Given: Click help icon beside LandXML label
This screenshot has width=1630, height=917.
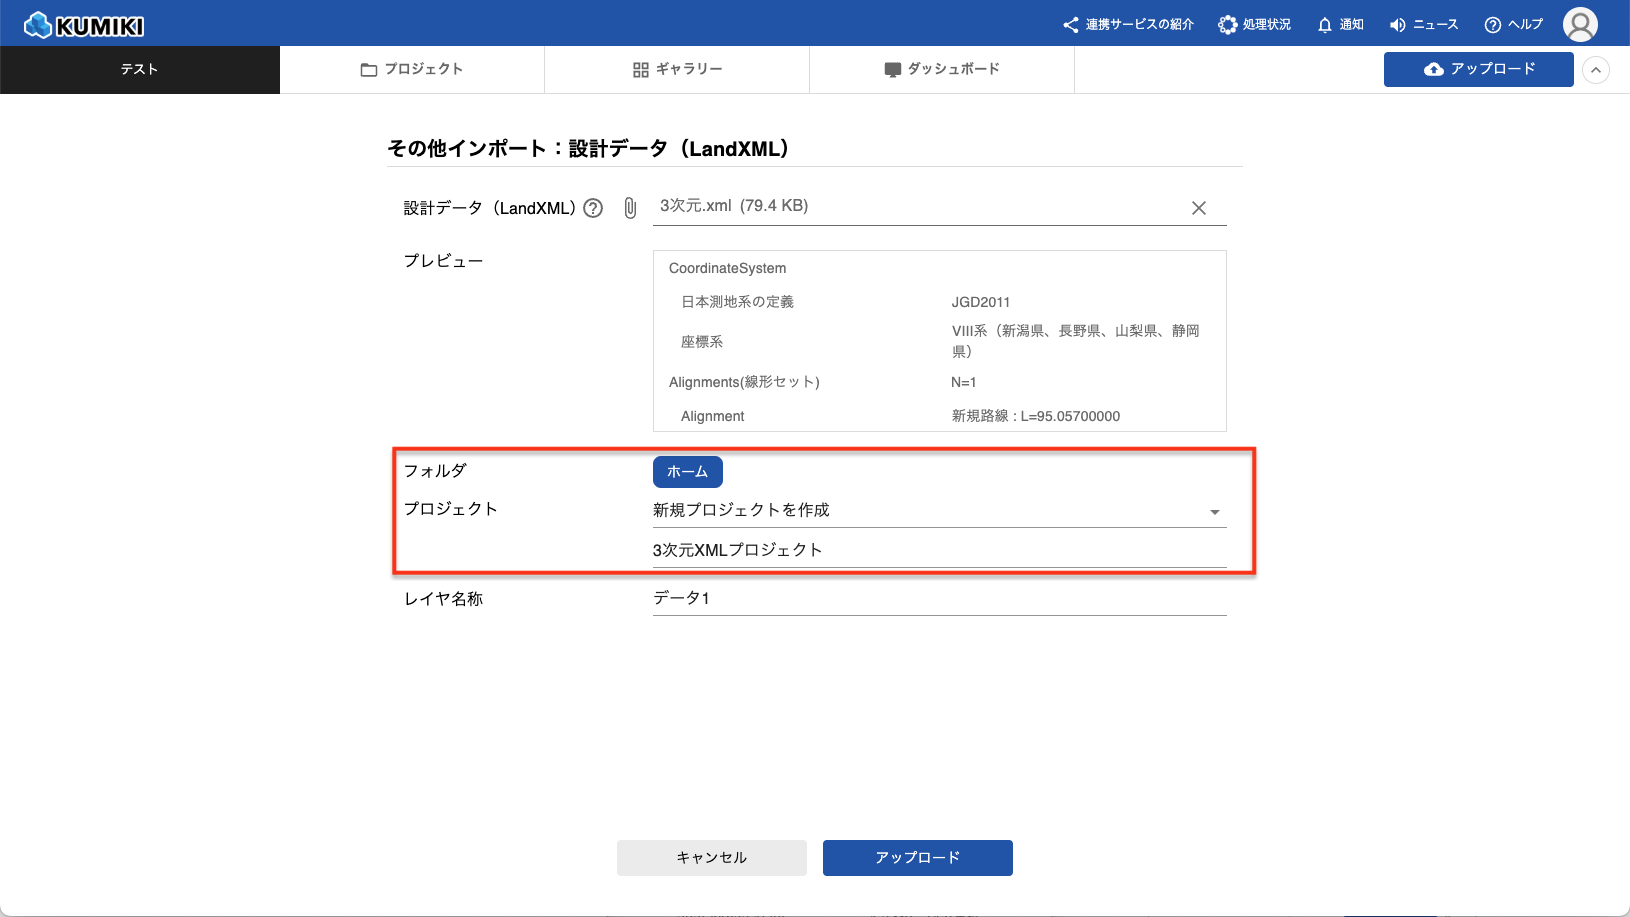Looking at the screenshot, I should coord(593,208).
